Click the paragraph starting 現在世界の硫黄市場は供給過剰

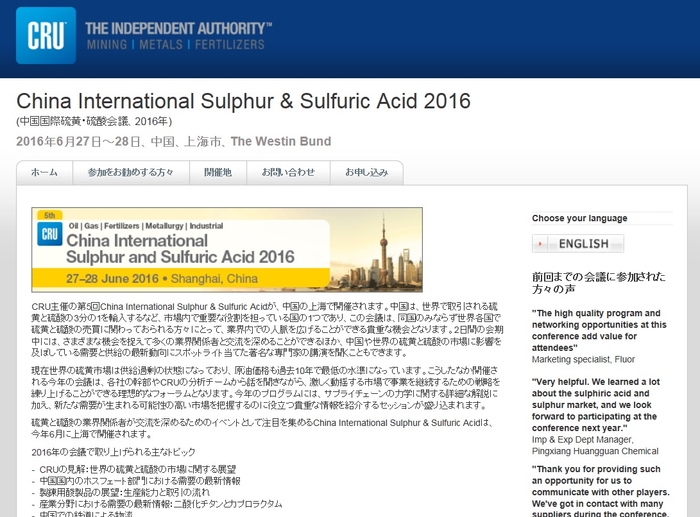(265, 388)
